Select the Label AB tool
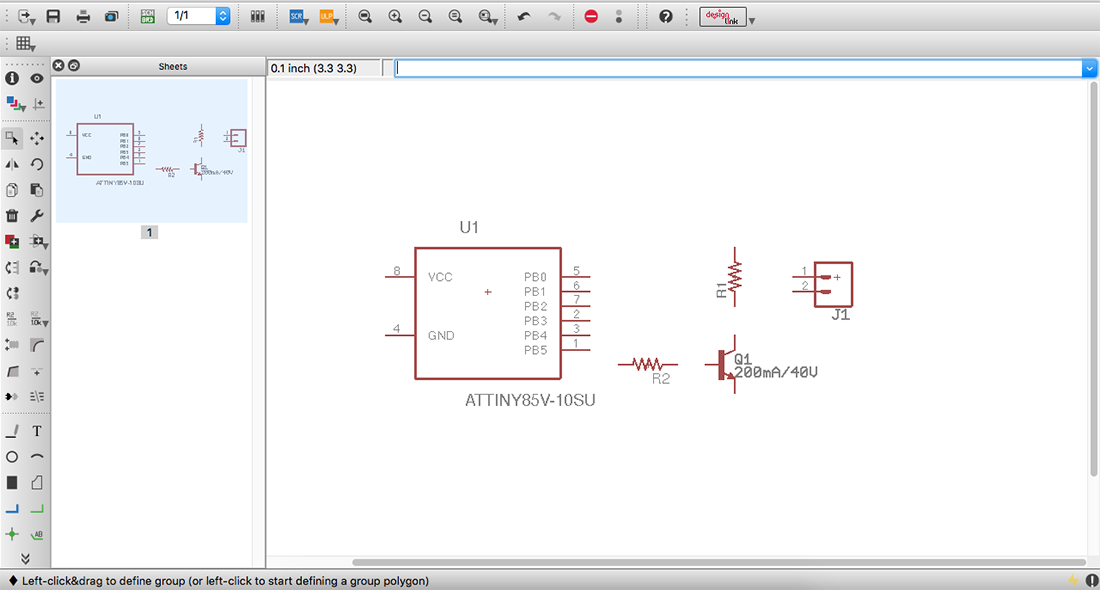The image size is (1100, 590). point(37,535)
